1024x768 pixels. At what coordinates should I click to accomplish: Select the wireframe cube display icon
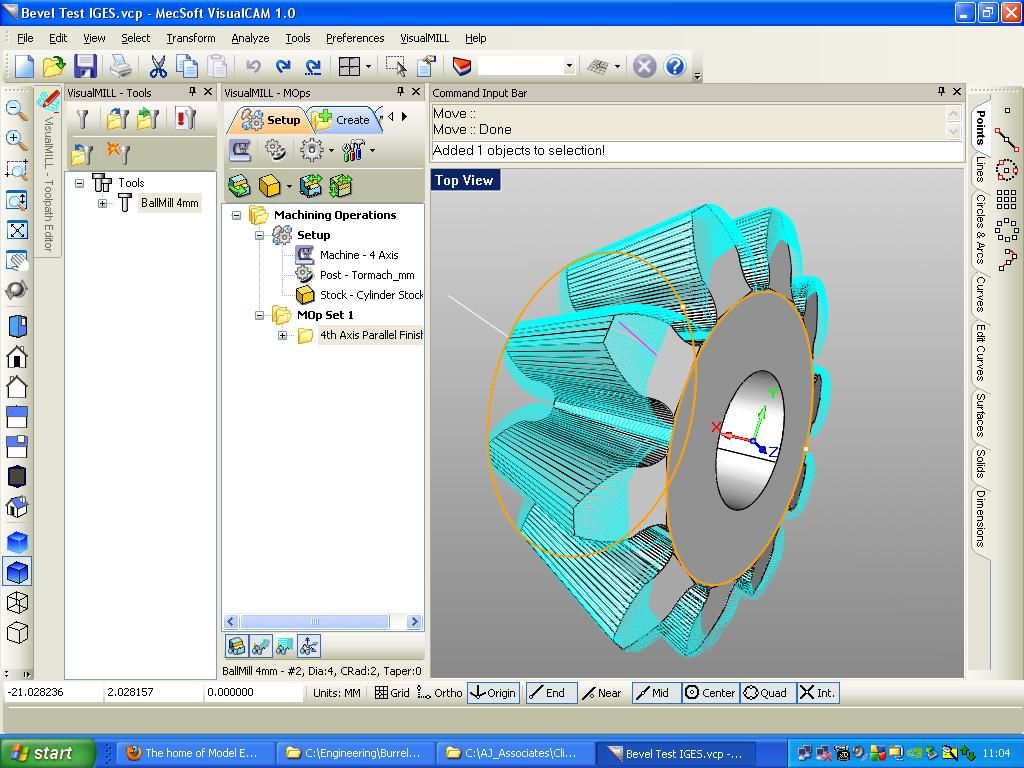17,602
